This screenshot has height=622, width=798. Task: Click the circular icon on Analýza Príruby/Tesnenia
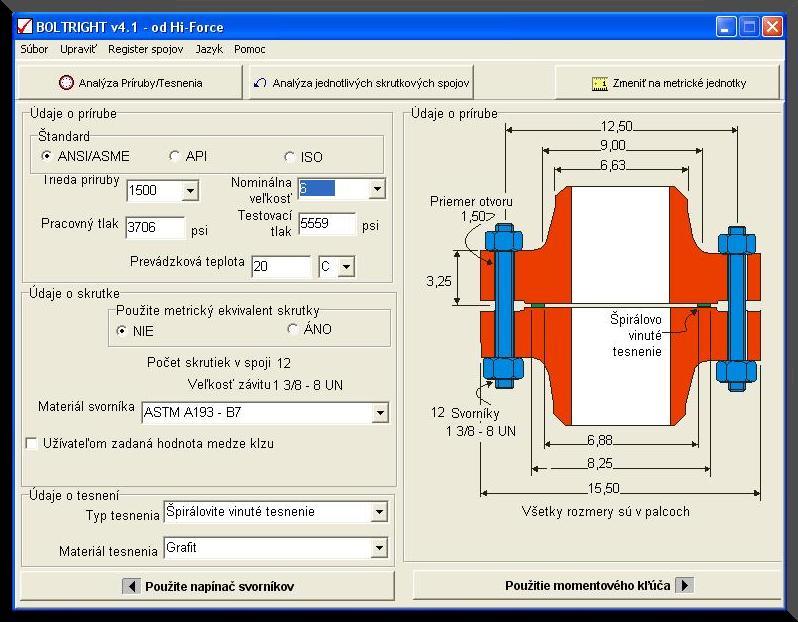66,83
